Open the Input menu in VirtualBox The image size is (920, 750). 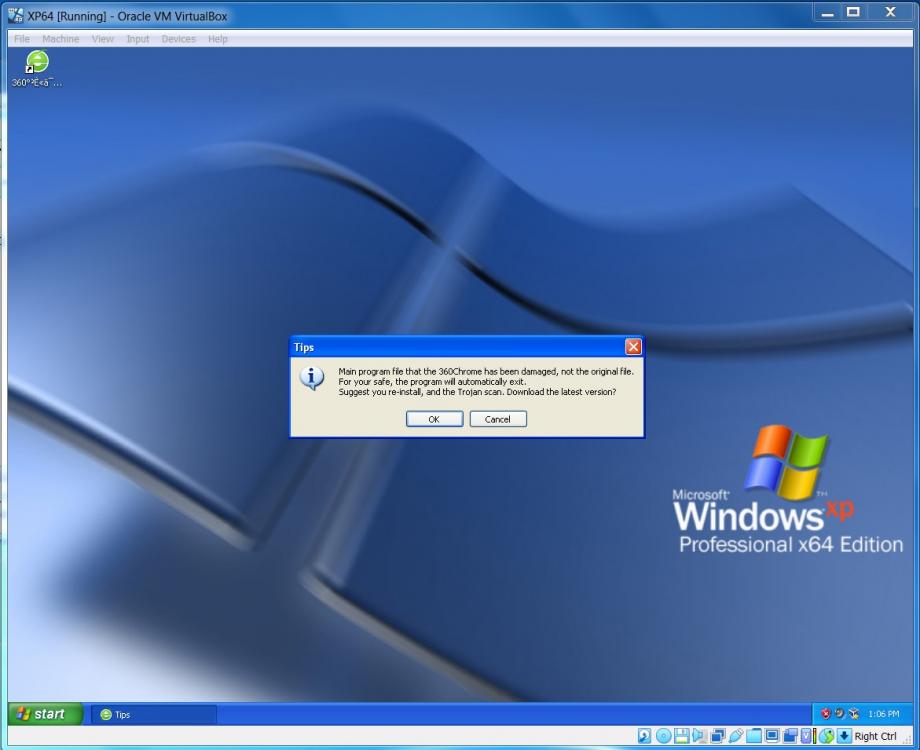click(137, 38)
